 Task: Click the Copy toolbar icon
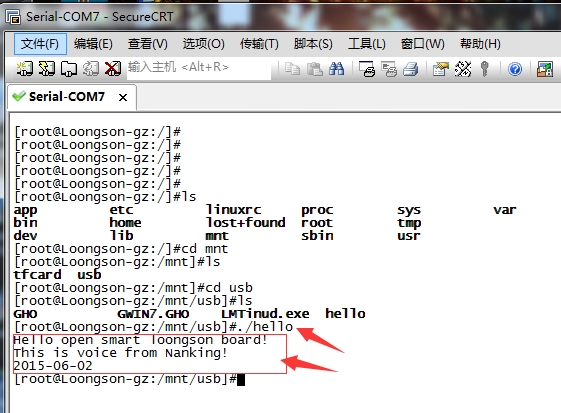292,68
